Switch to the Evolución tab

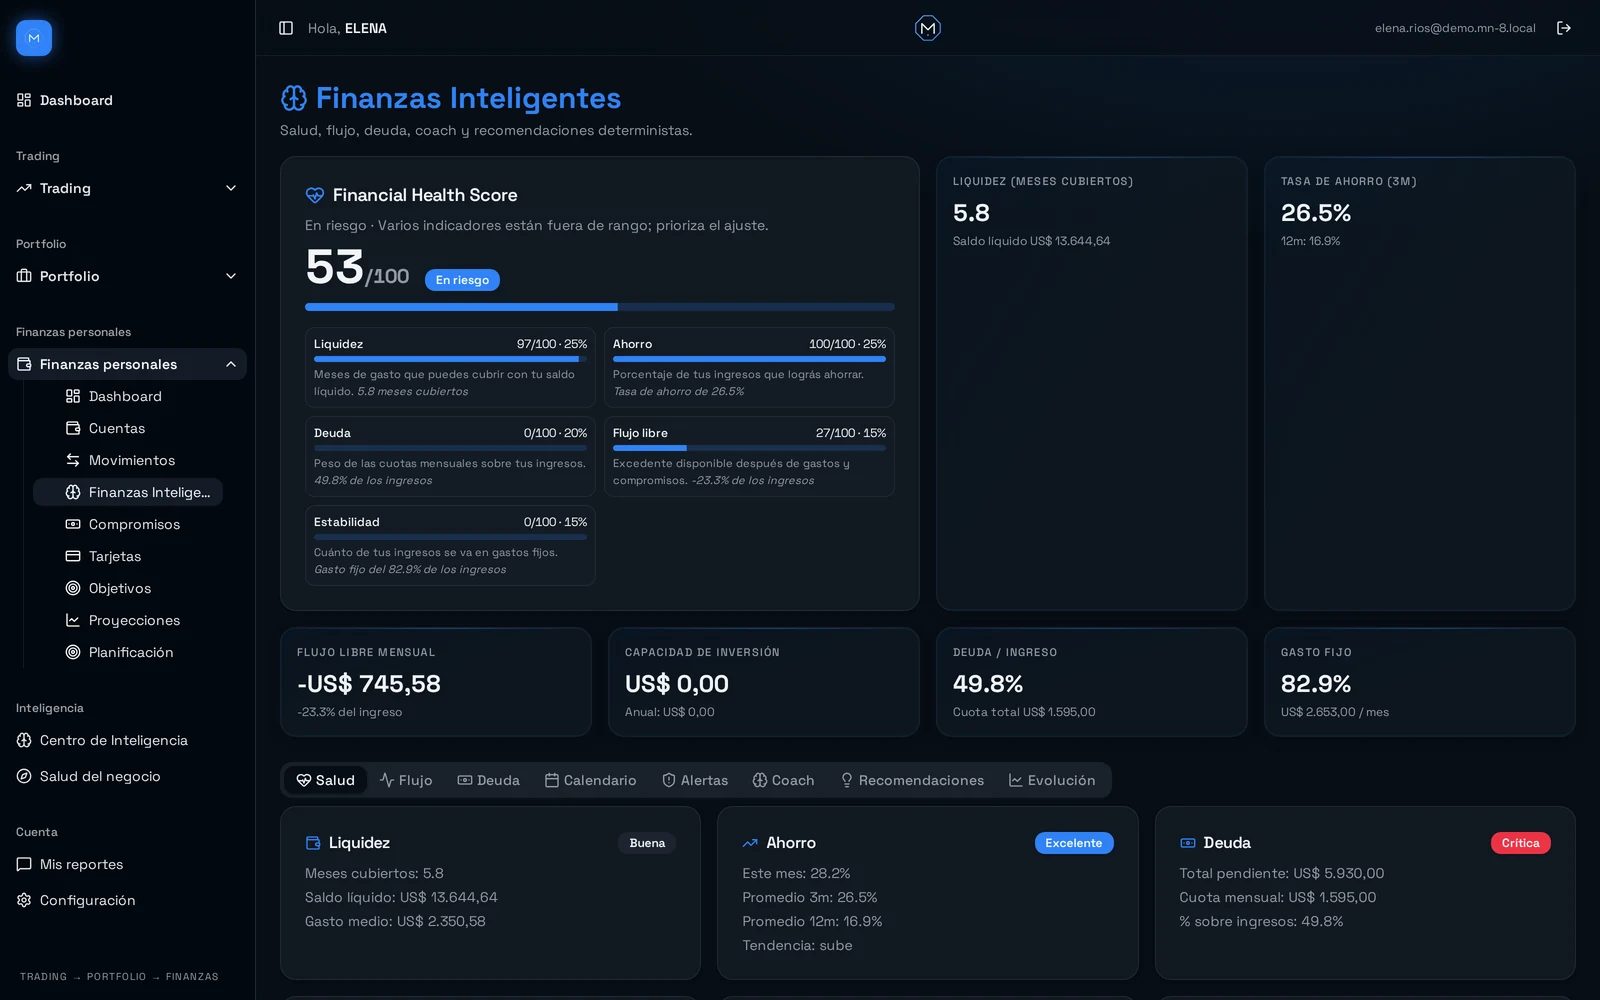[x=1052, y=780]
